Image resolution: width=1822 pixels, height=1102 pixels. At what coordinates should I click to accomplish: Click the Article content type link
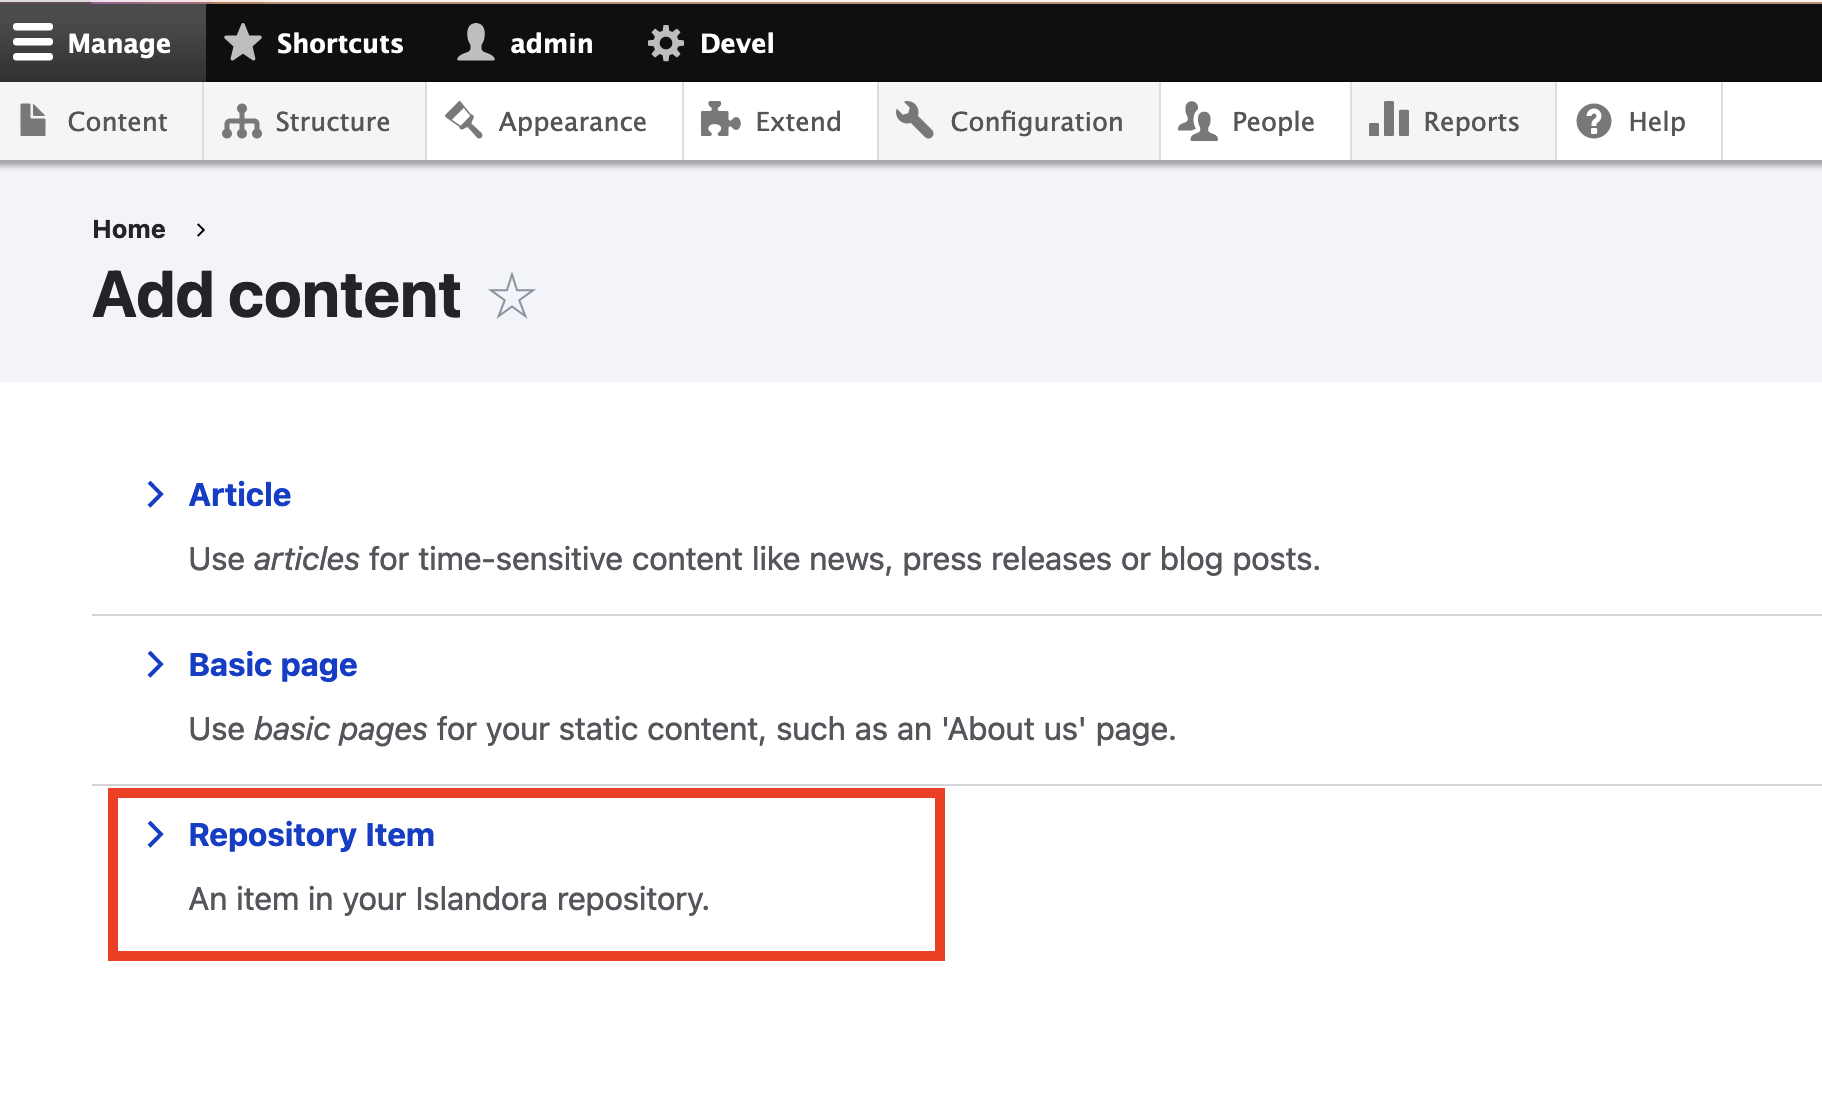pos(239,494)
